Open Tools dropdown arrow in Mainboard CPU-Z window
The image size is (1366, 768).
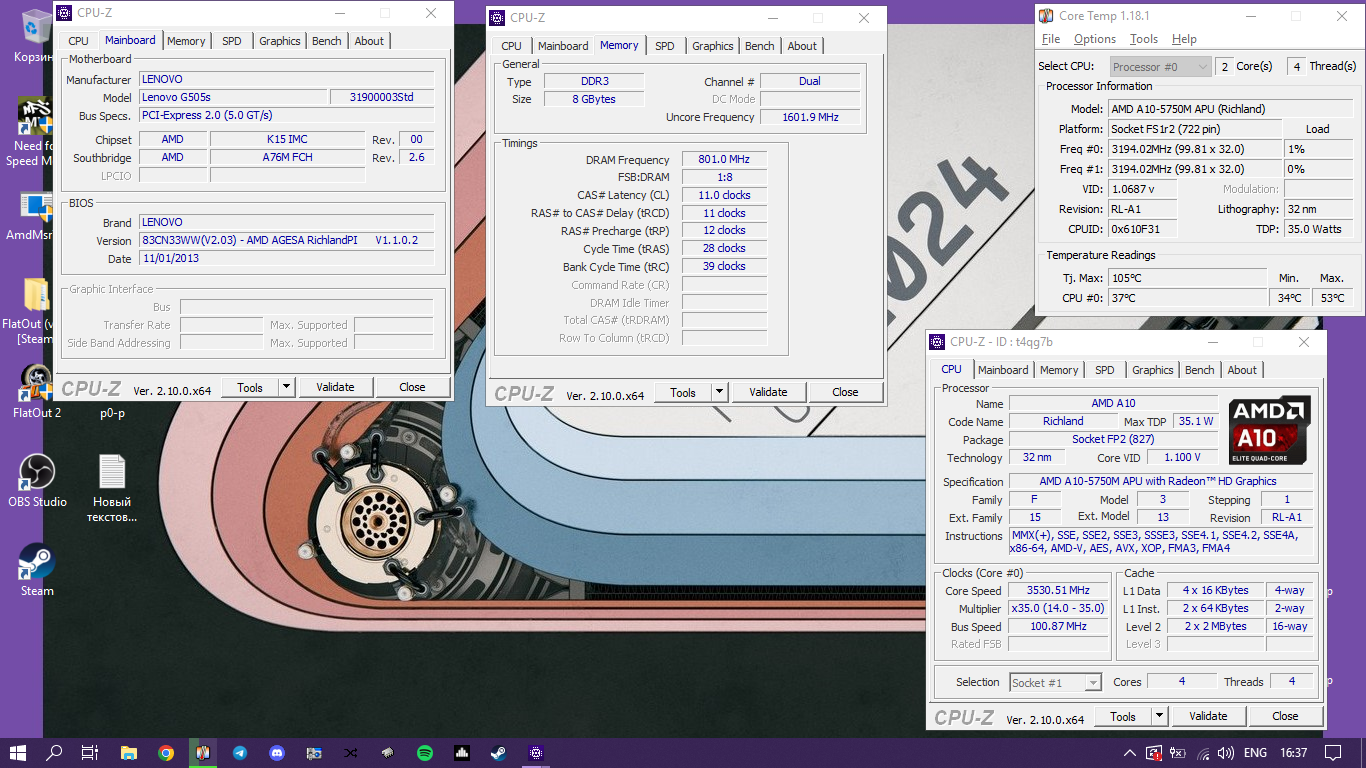pyautogui.click(x=286, y=387)
